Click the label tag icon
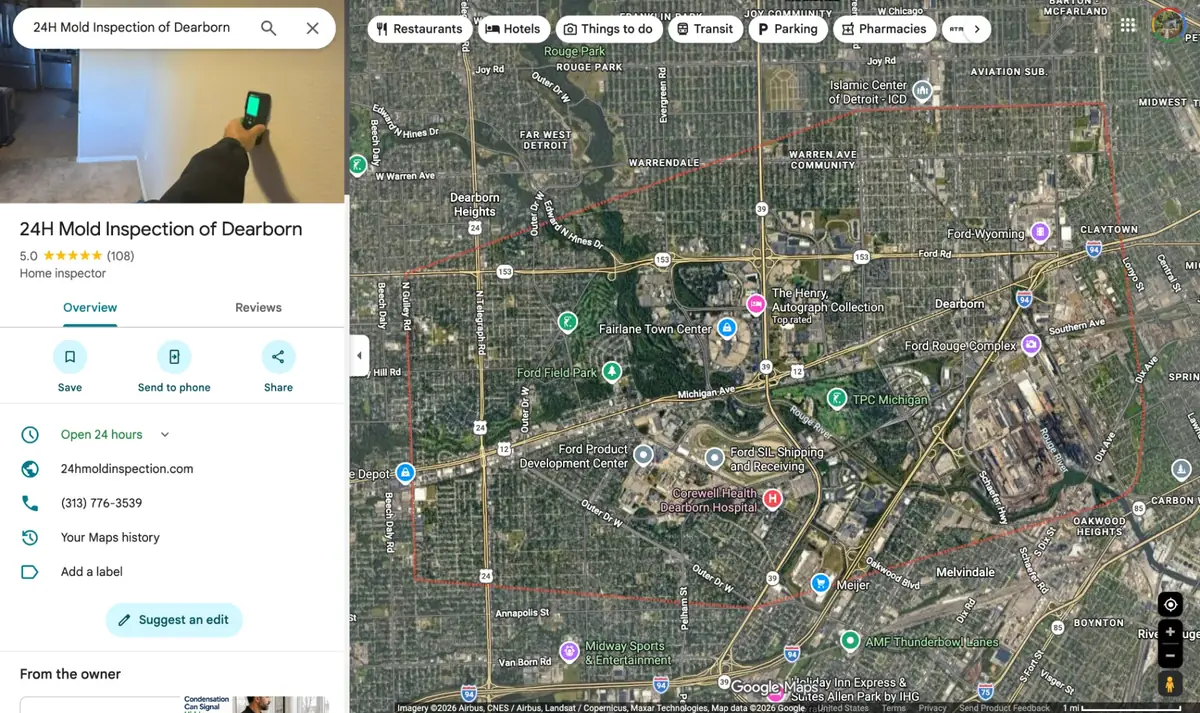This screenshot has width=1200, height=713. (30, 572)
